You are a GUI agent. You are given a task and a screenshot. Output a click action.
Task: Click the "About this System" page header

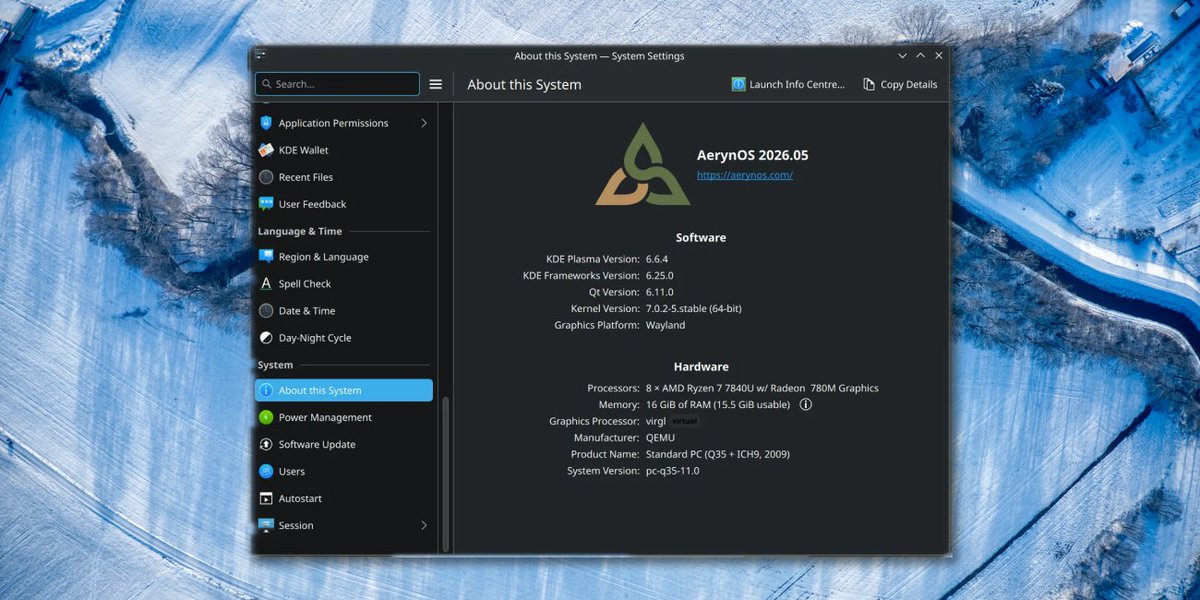pyautogui.click(x=524, y=85)
